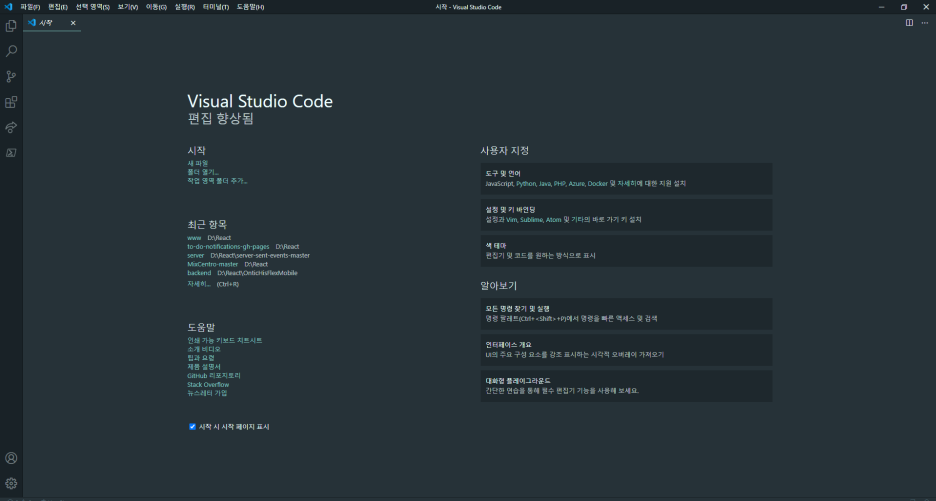
Task: Click 작업 영역 폴더 추가... link
Action: point(217,181)
